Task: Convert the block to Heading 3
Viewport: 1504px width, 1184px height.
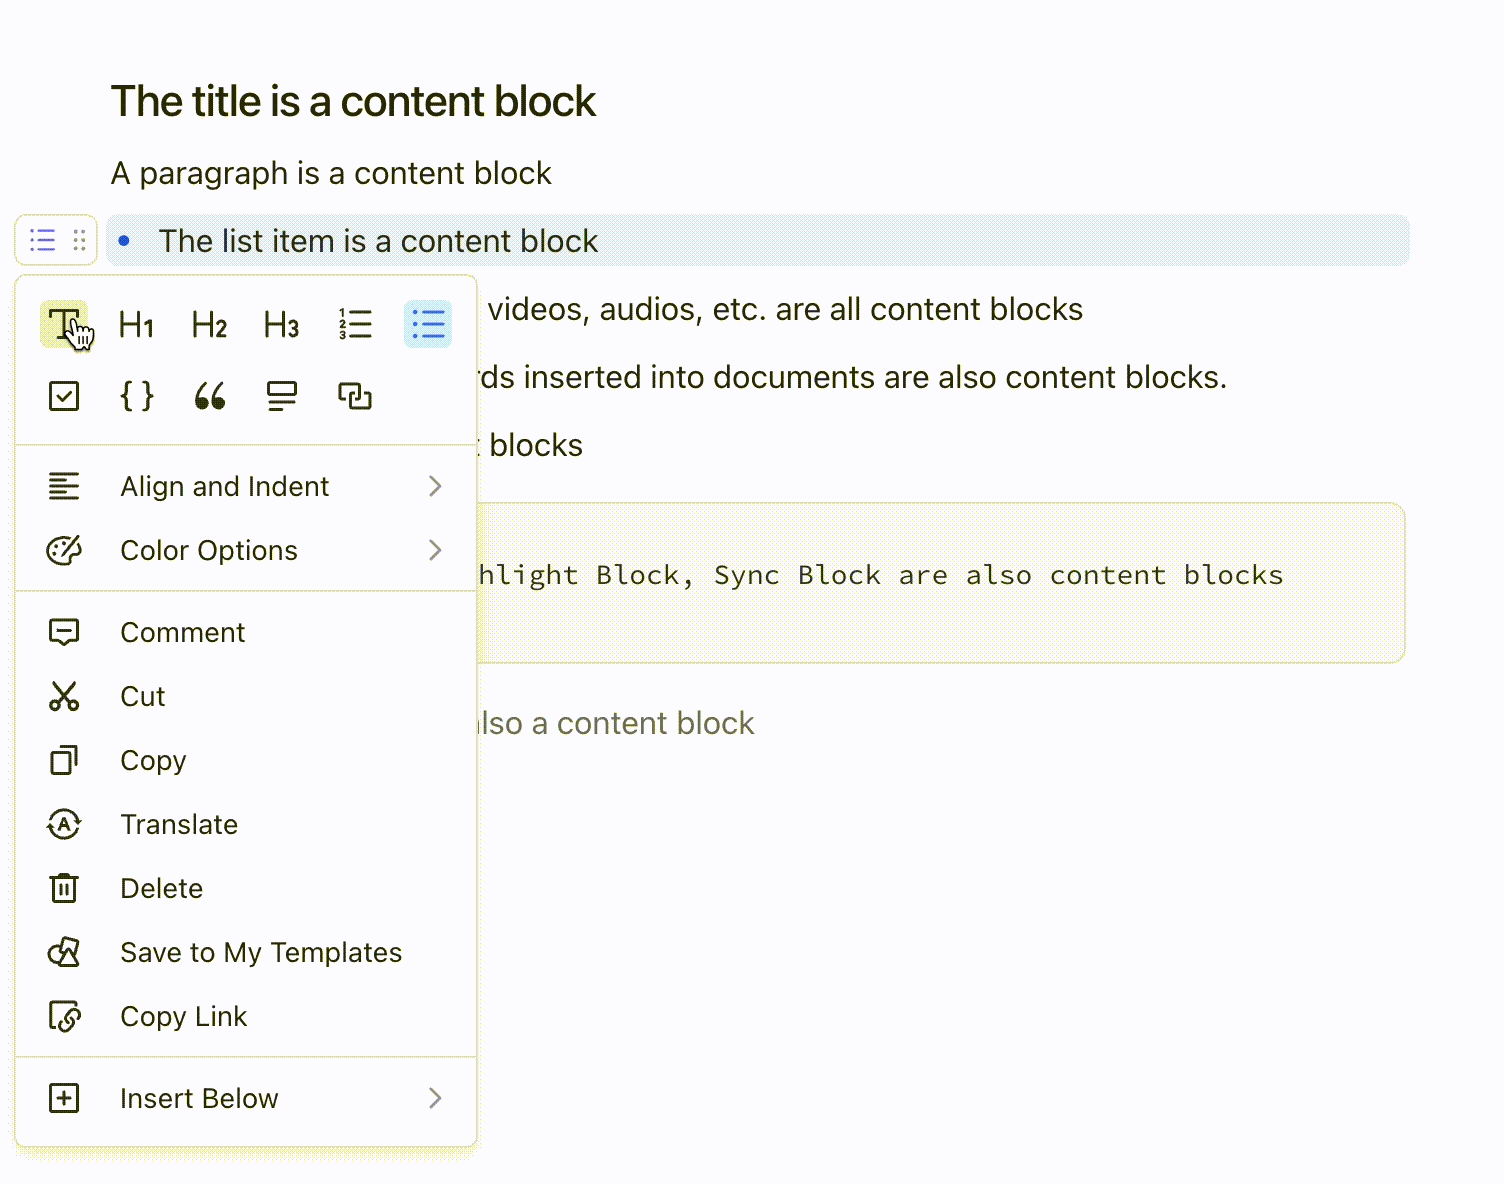Action: click(x=281, y=324)
